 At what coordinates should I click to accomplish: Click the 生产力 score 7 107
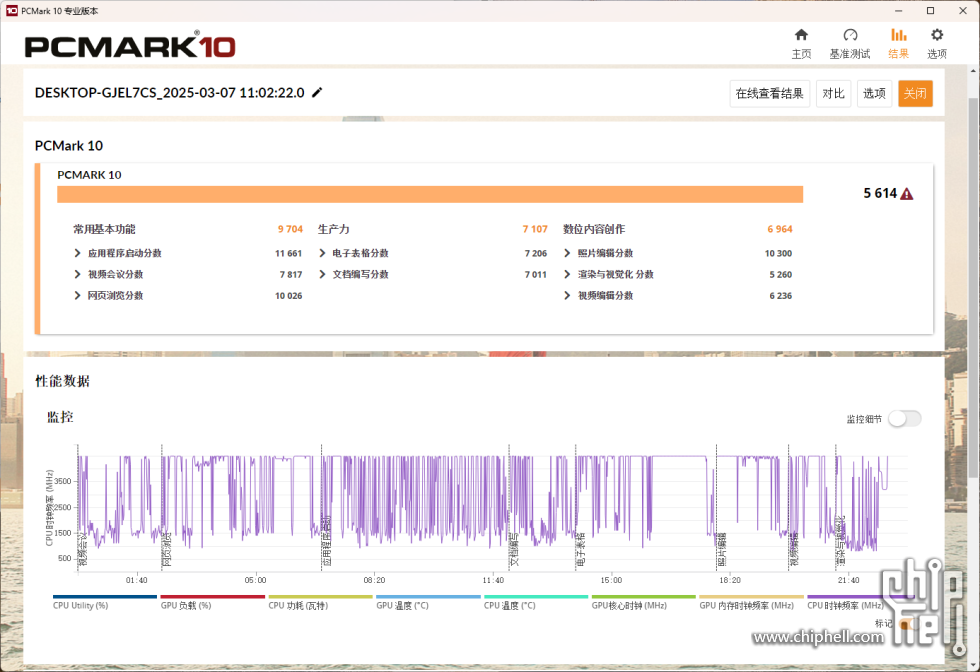click(535, 229)
